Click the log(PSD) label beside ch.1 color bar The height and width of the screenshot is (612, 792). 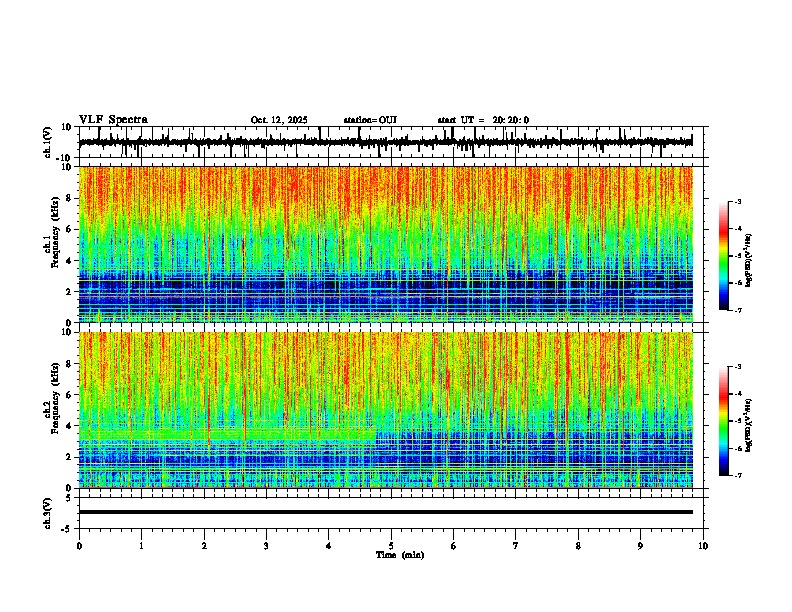pyautogui.click(x=749, y=261)
